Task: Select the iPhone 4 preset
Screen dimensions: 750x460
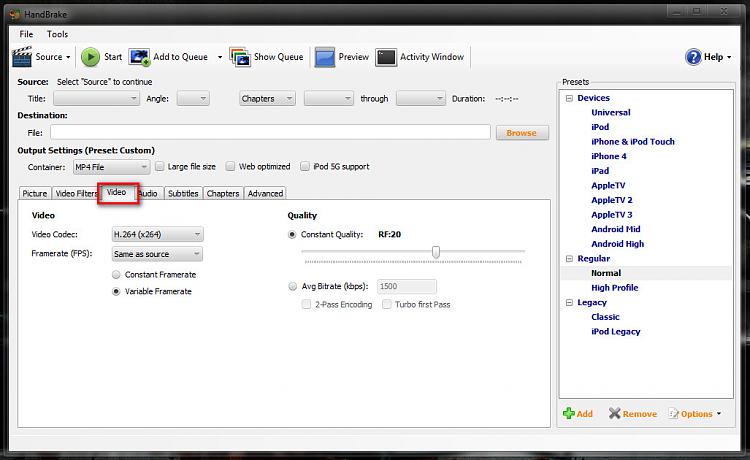Action: click(x=608, y=156)
